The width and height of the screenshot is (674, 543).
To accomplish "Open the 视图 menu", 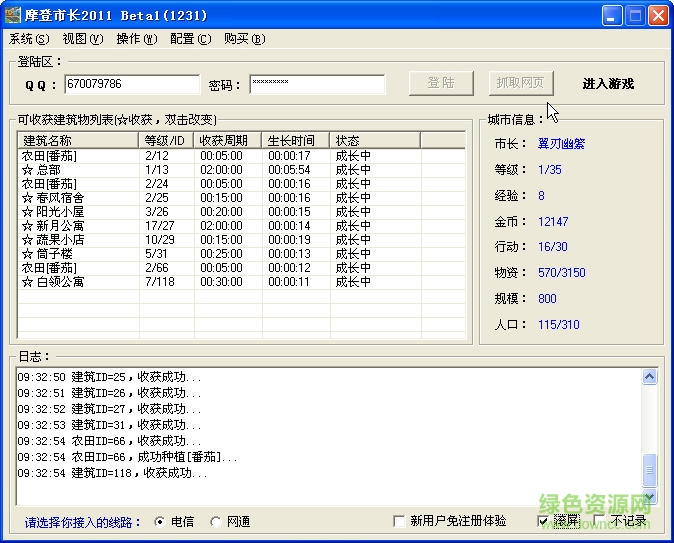I will [x=82, y=39].
